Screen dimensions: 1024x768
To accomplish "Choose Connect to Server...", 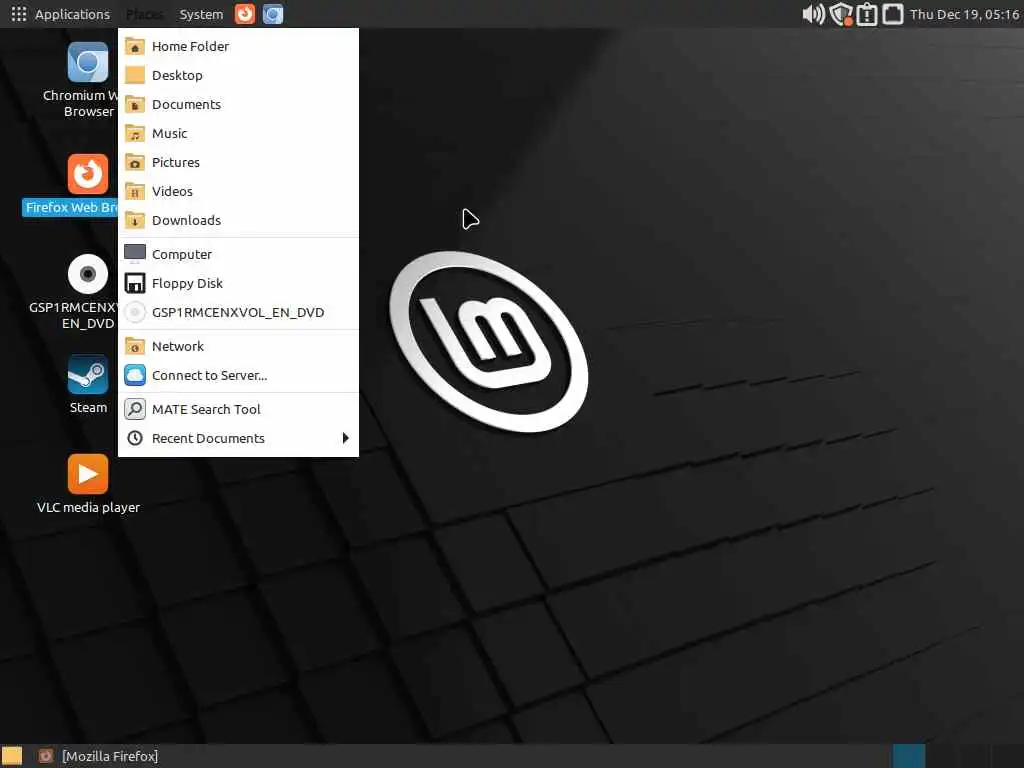I will 238,376.
